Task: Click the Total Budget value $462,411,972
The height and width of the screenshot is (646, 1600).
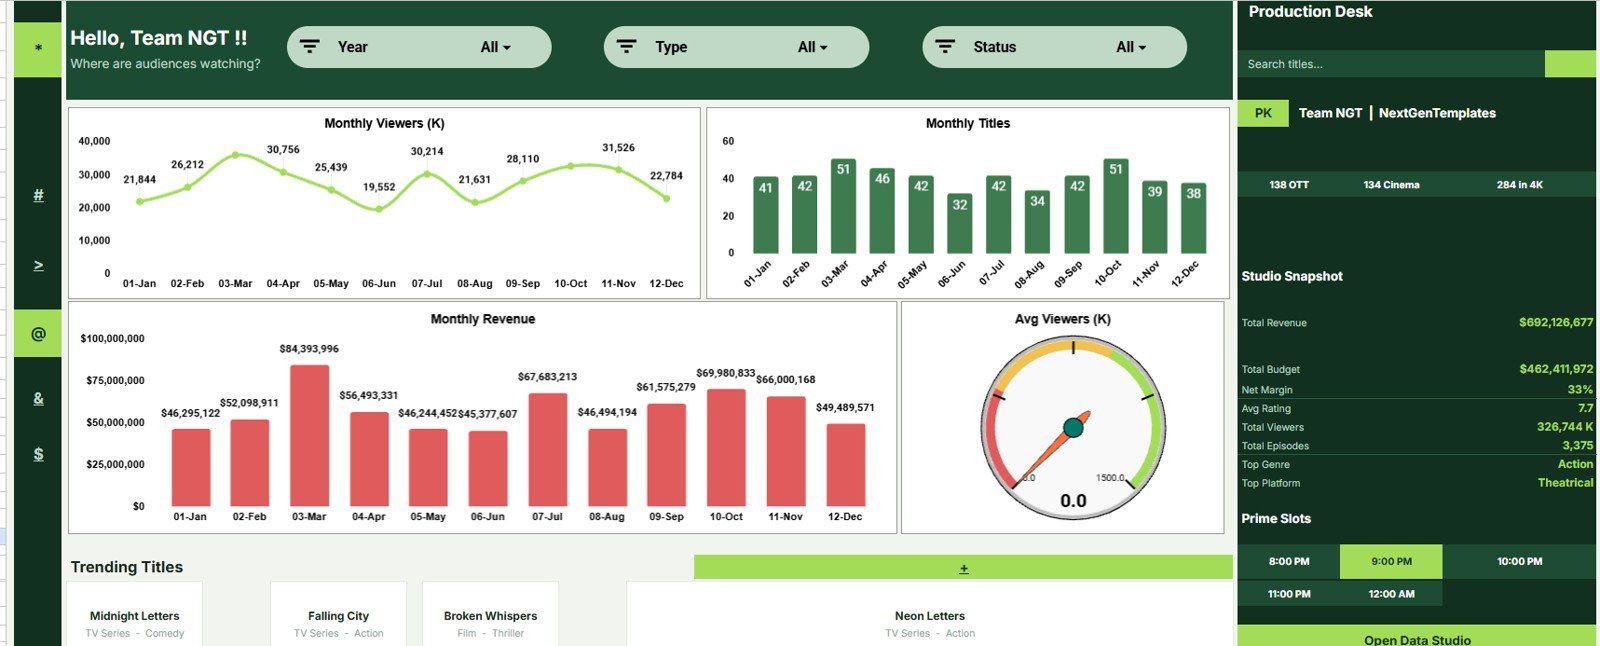Action: click(x=1556, y=369)
